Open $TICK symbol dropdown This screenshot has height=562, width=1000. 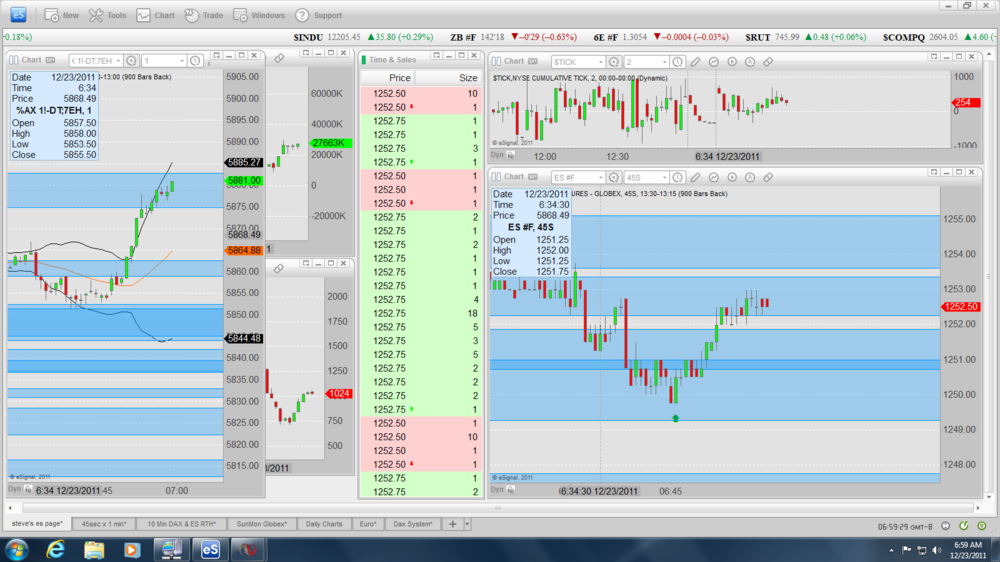(600, 62)
